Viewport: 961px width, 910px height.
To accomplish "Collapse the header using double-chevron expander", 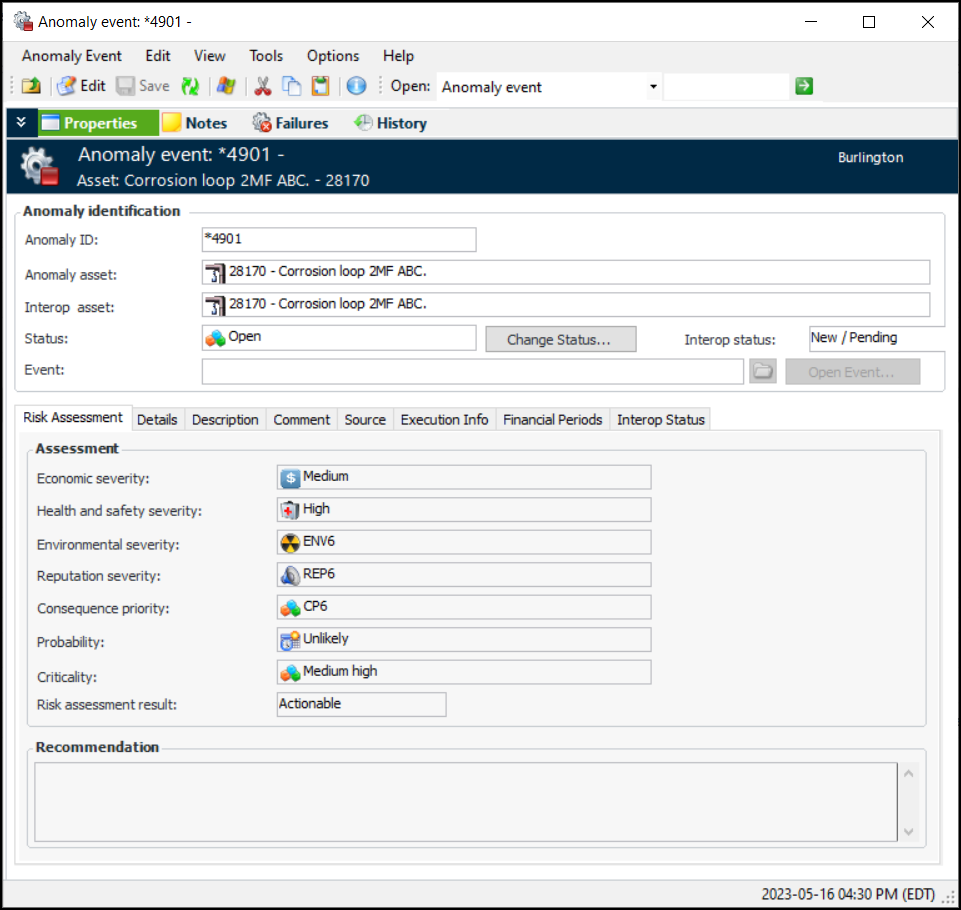I will click(21, 123).
